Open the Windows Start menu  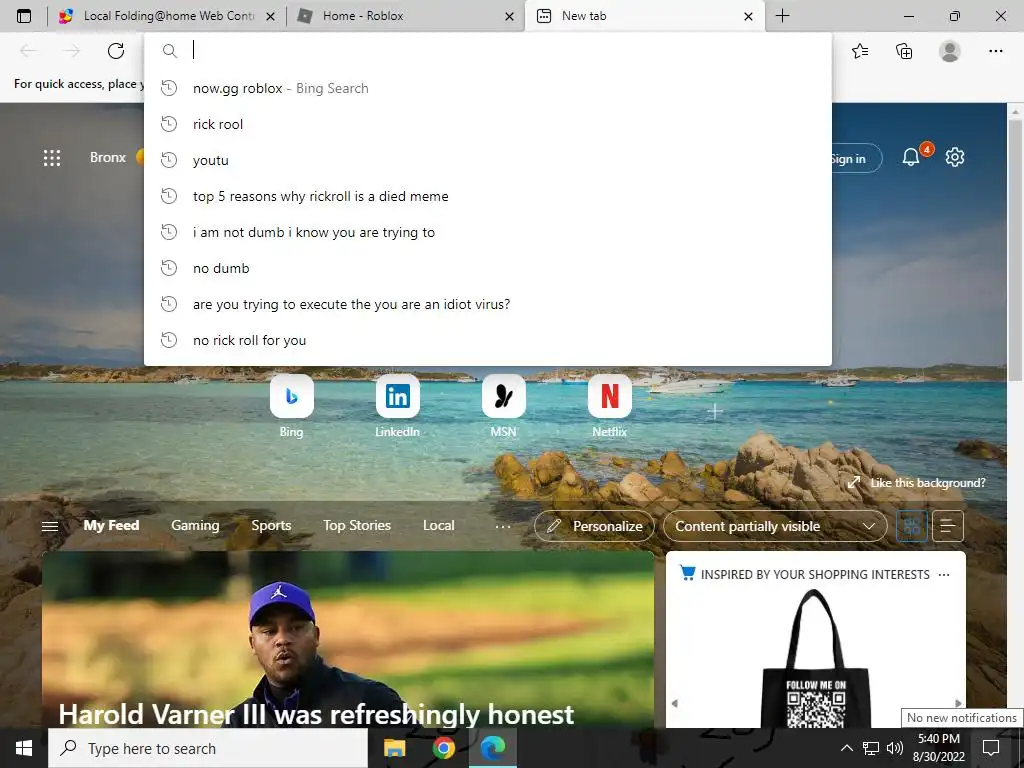point(24,748)
